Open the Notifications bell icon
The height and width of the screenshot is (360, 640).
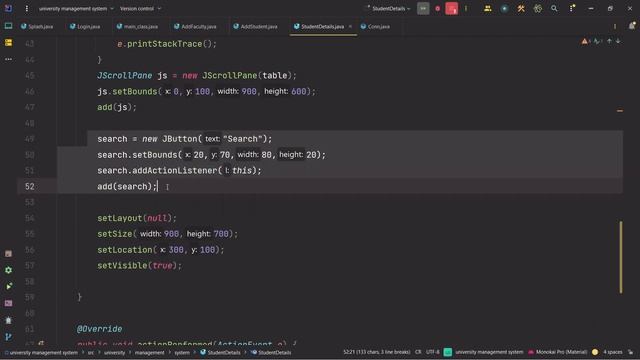click(x=631, y=26)
